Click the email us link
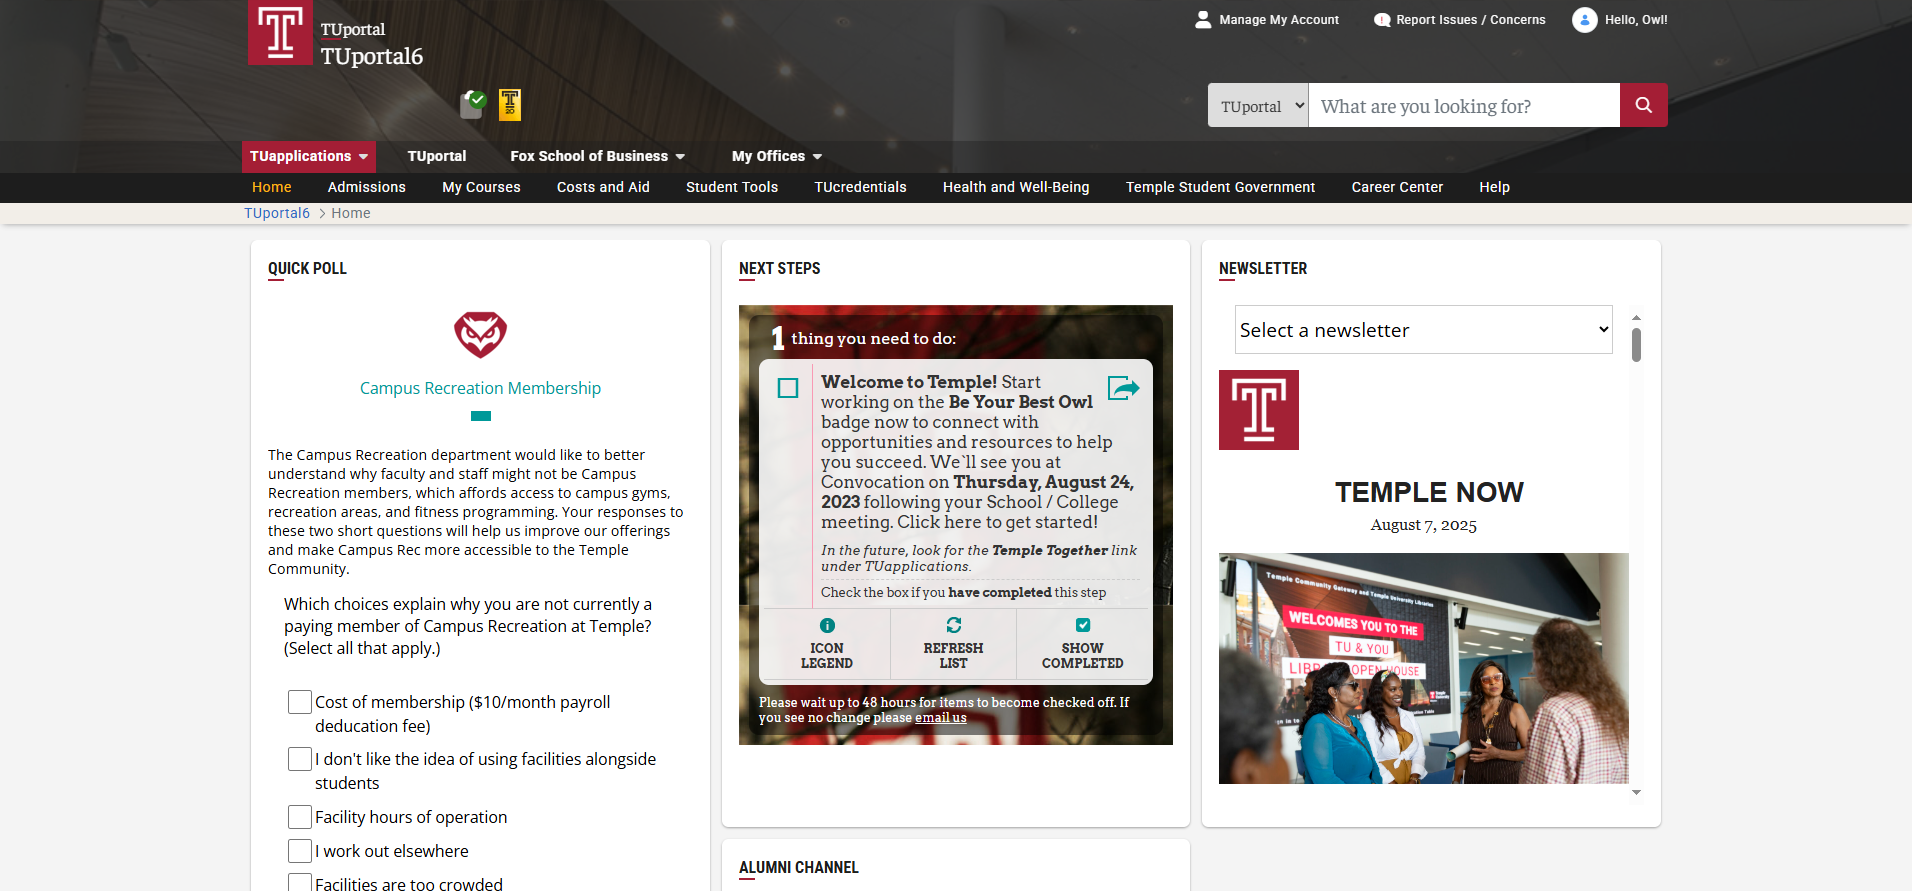1912x891 pixels. tap(940, 718)
